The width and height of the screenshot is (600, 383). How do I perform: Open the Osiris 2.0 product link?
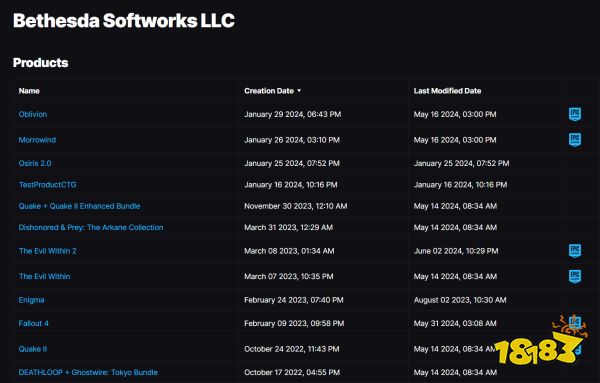(x=35, y=163)
